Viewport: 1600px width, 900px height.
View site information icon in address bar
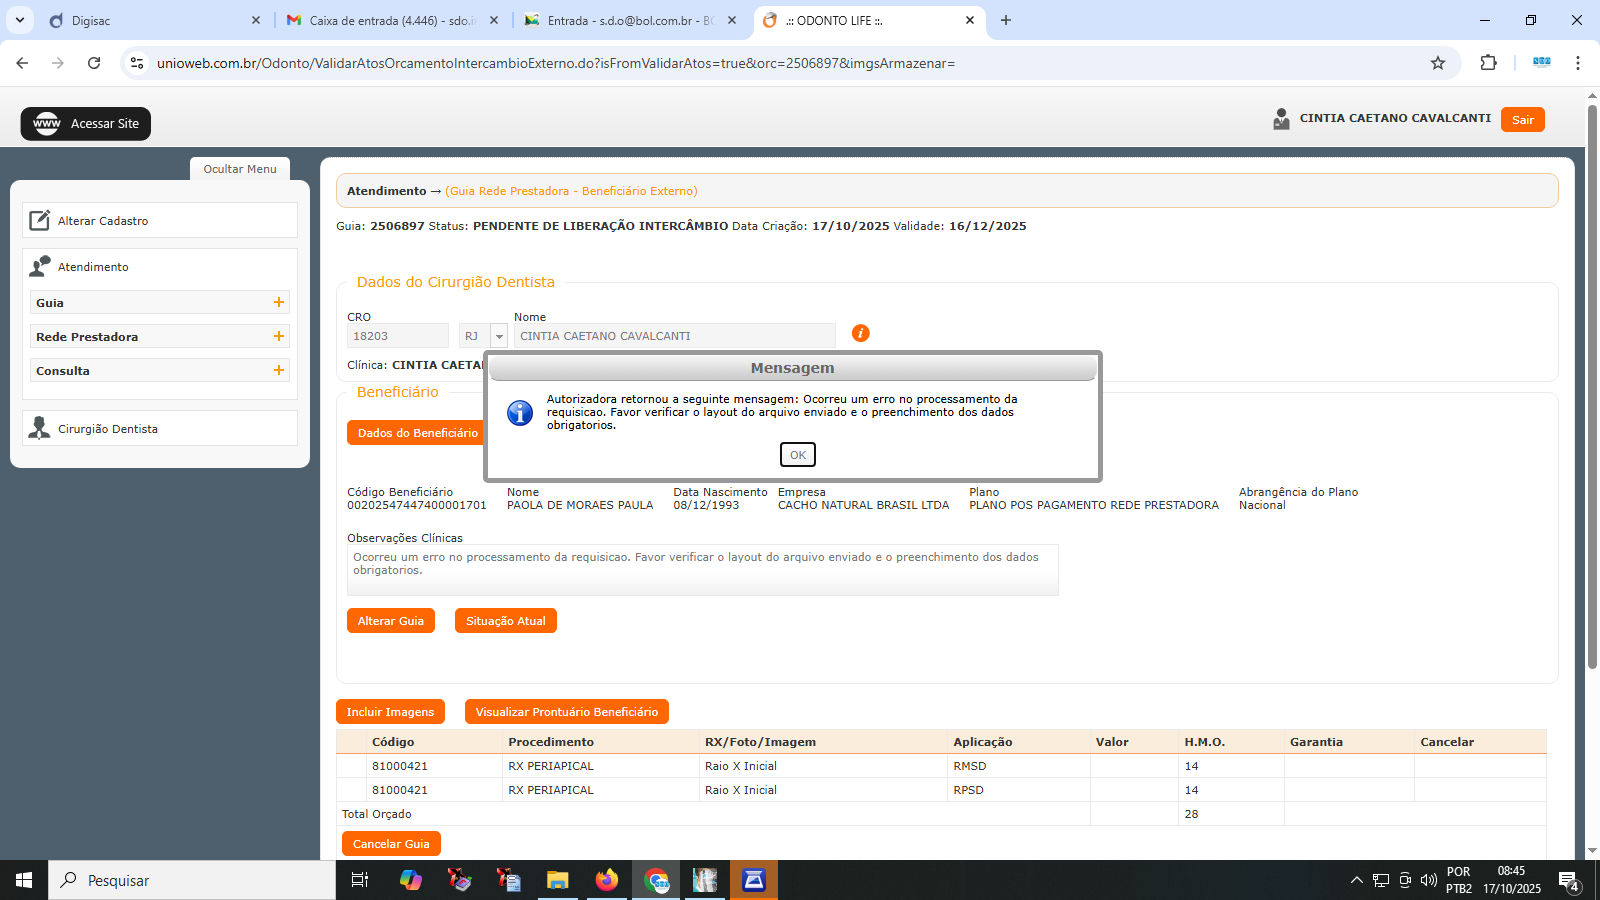click(x=137, y=63)
